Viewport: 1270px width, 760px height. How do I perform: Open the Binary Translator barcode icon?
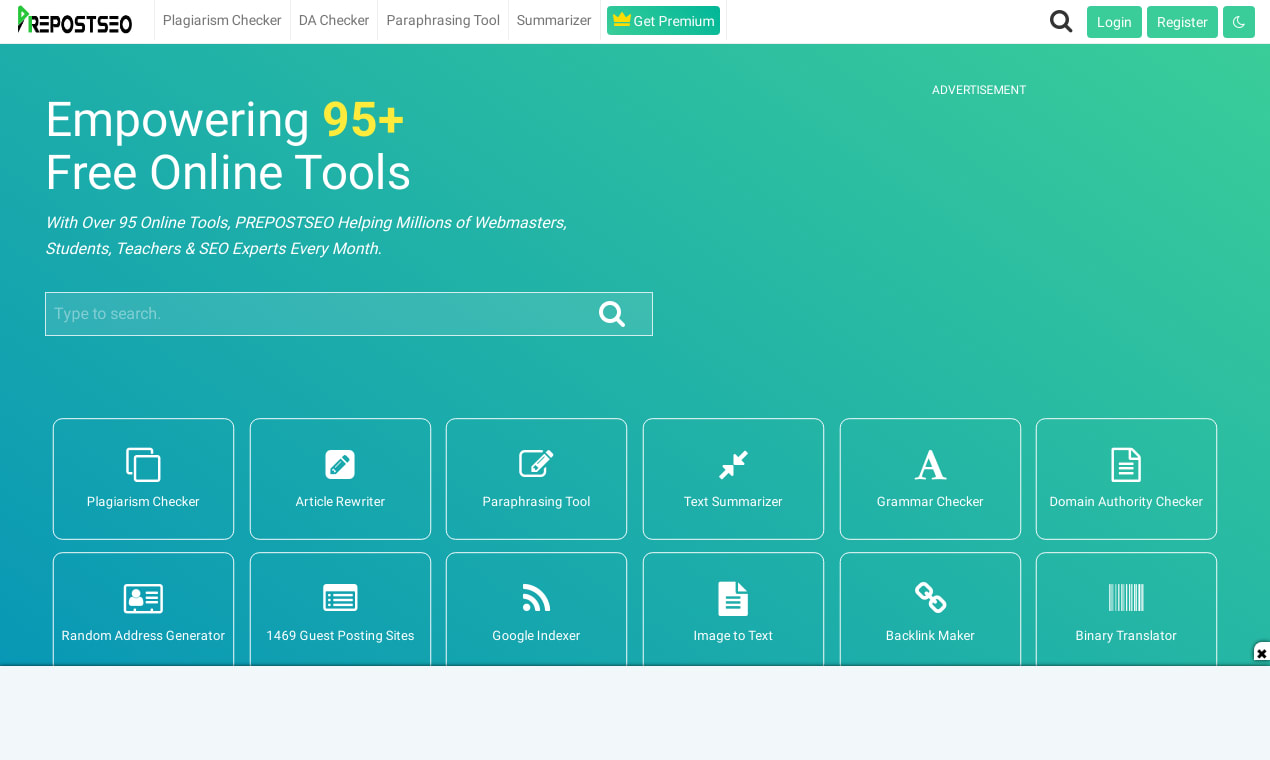click(1126, 598)
